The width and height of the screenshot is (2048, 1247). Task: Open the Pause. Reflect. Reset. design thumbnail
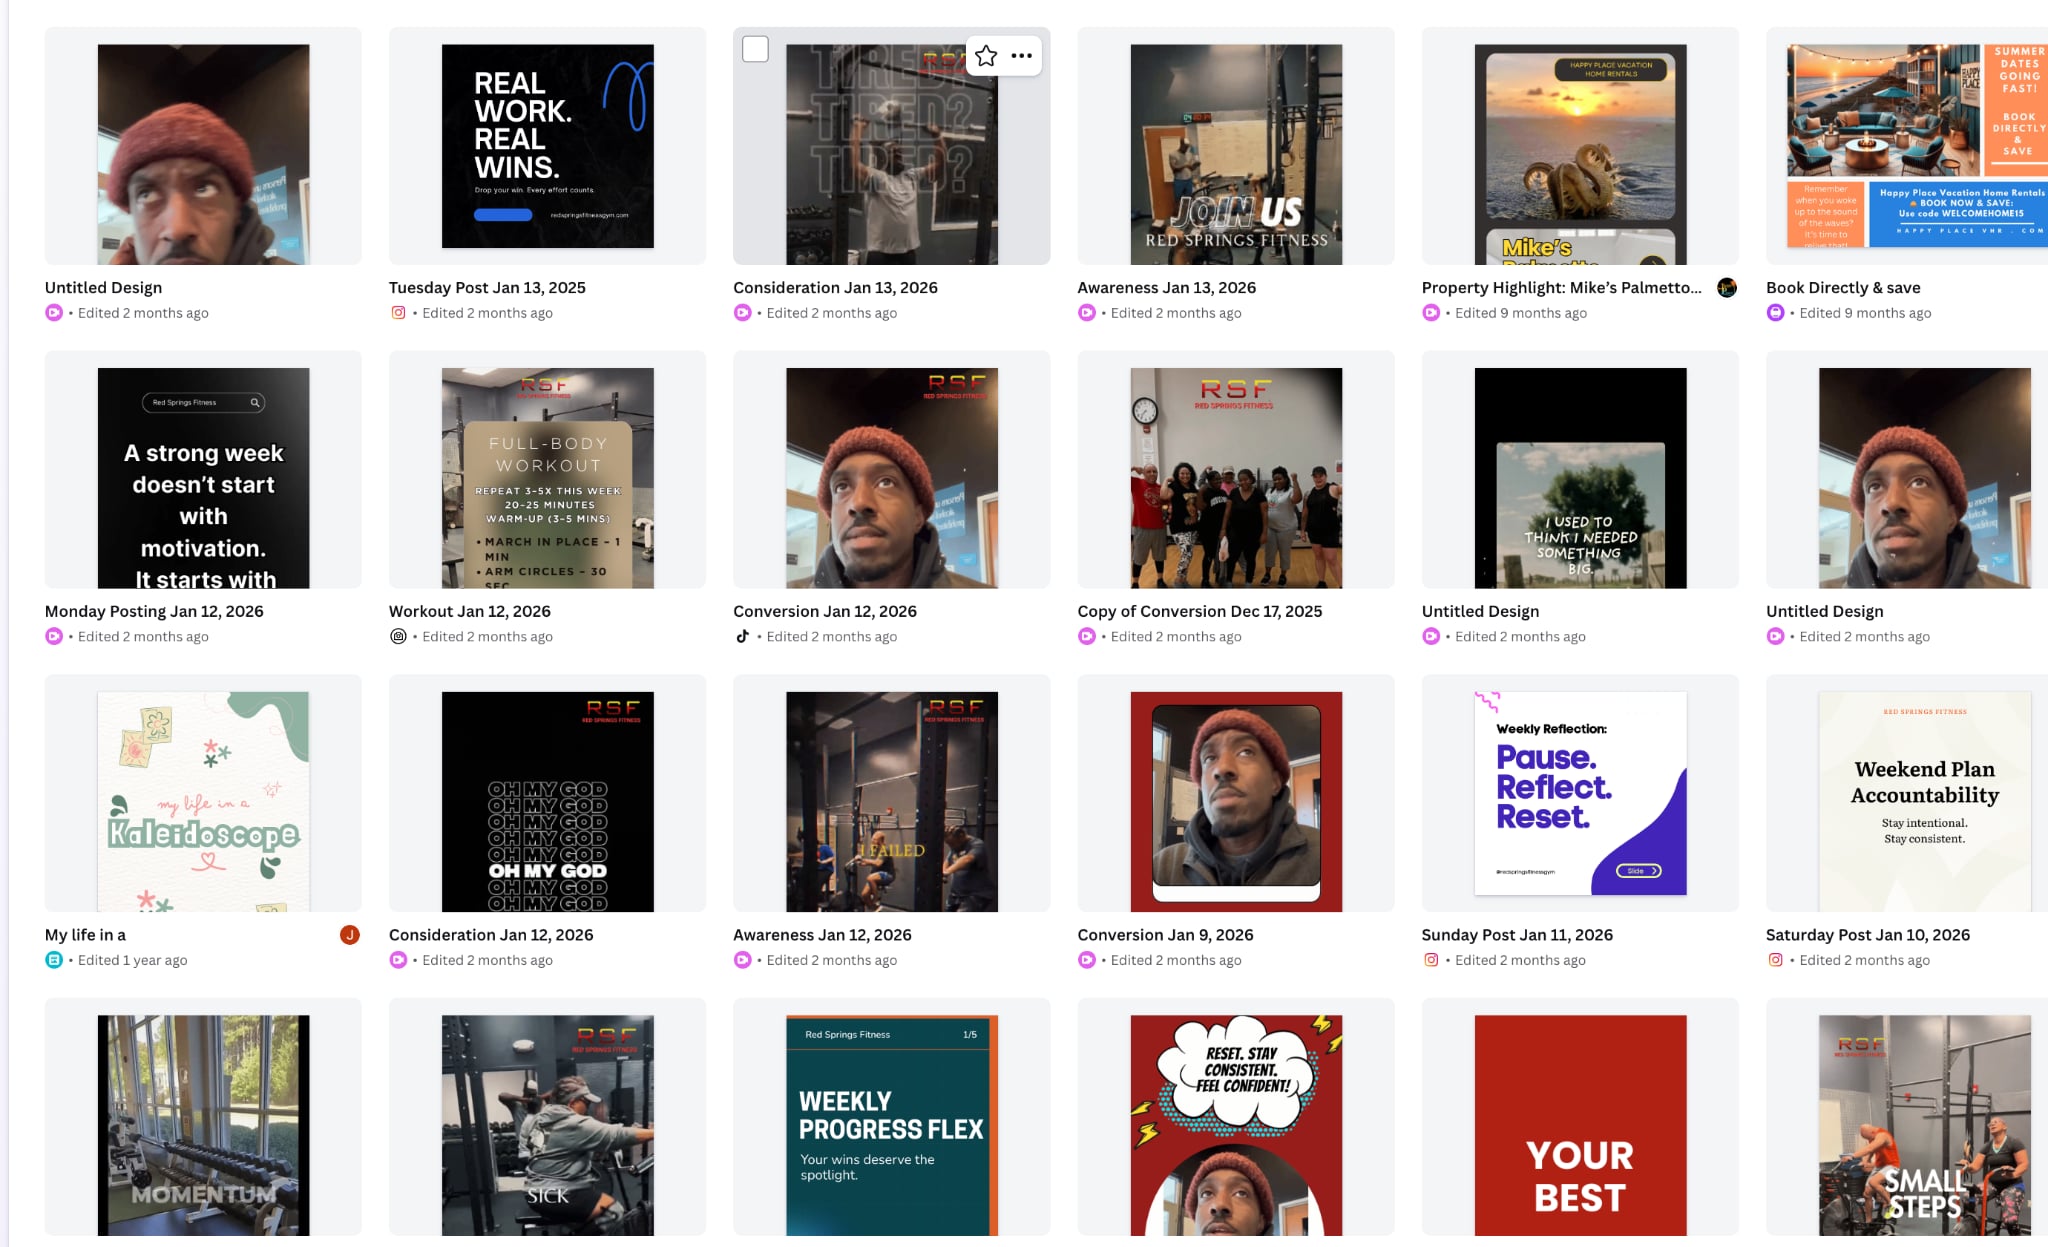coord(1580,793)
